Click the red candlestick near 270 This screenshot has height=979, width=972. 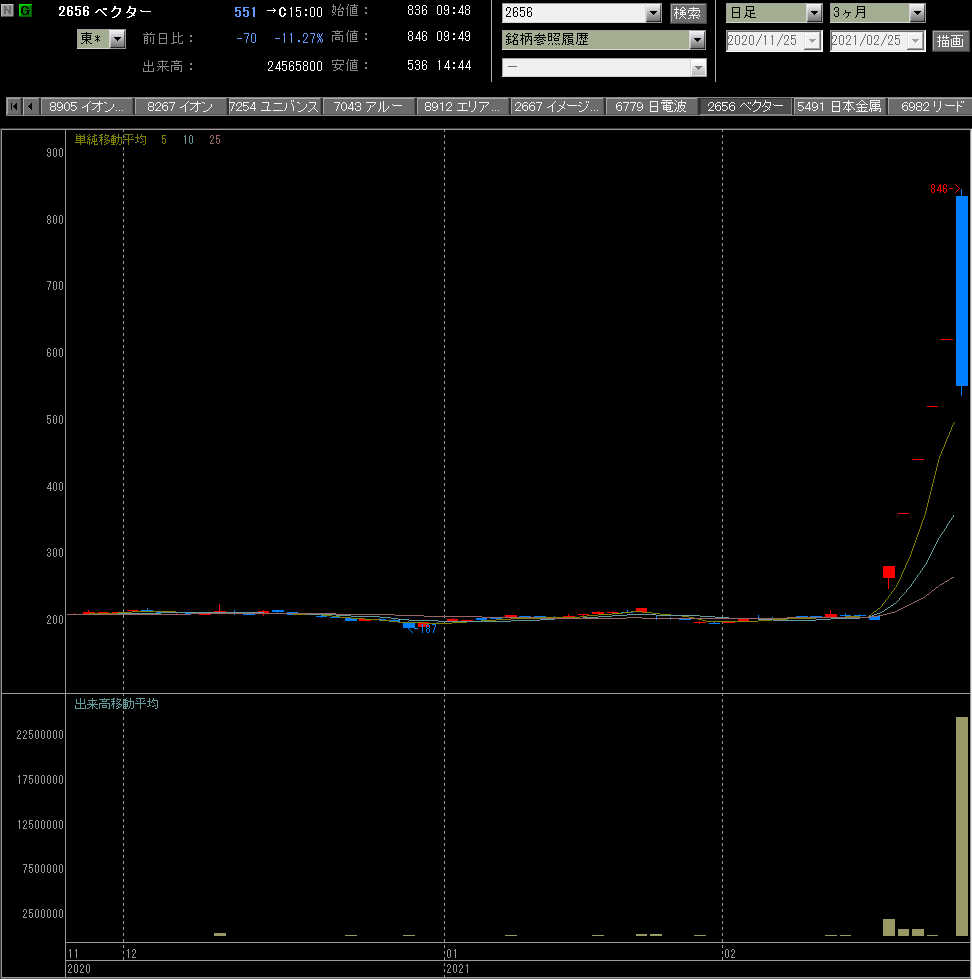coord(889,571)
